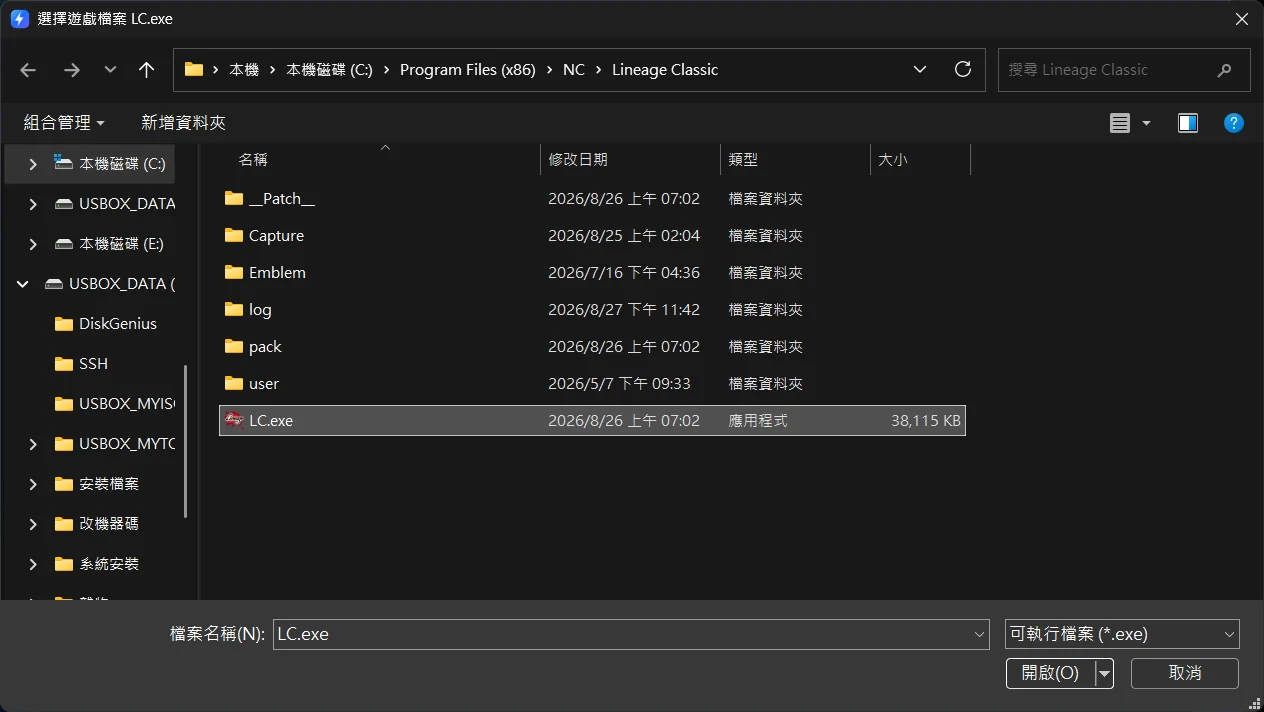The width and height of the screenshot is (1264, 712).
Task: Select Program Files (x86) breadcrumb
Action: pyautogui.click(x=467, y=70)
